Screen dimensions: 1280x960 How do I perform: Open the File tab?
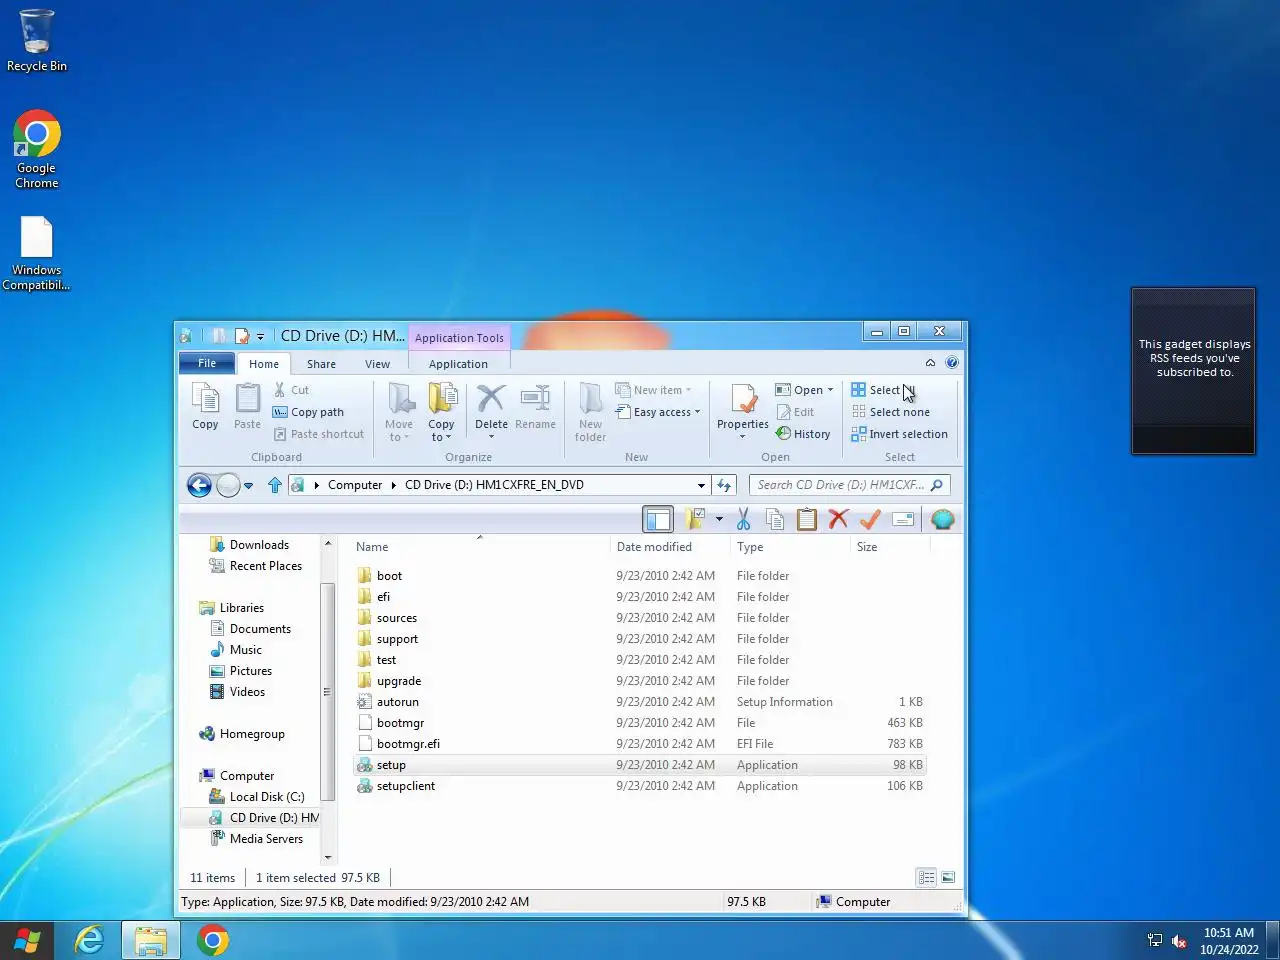click(207, 363)
